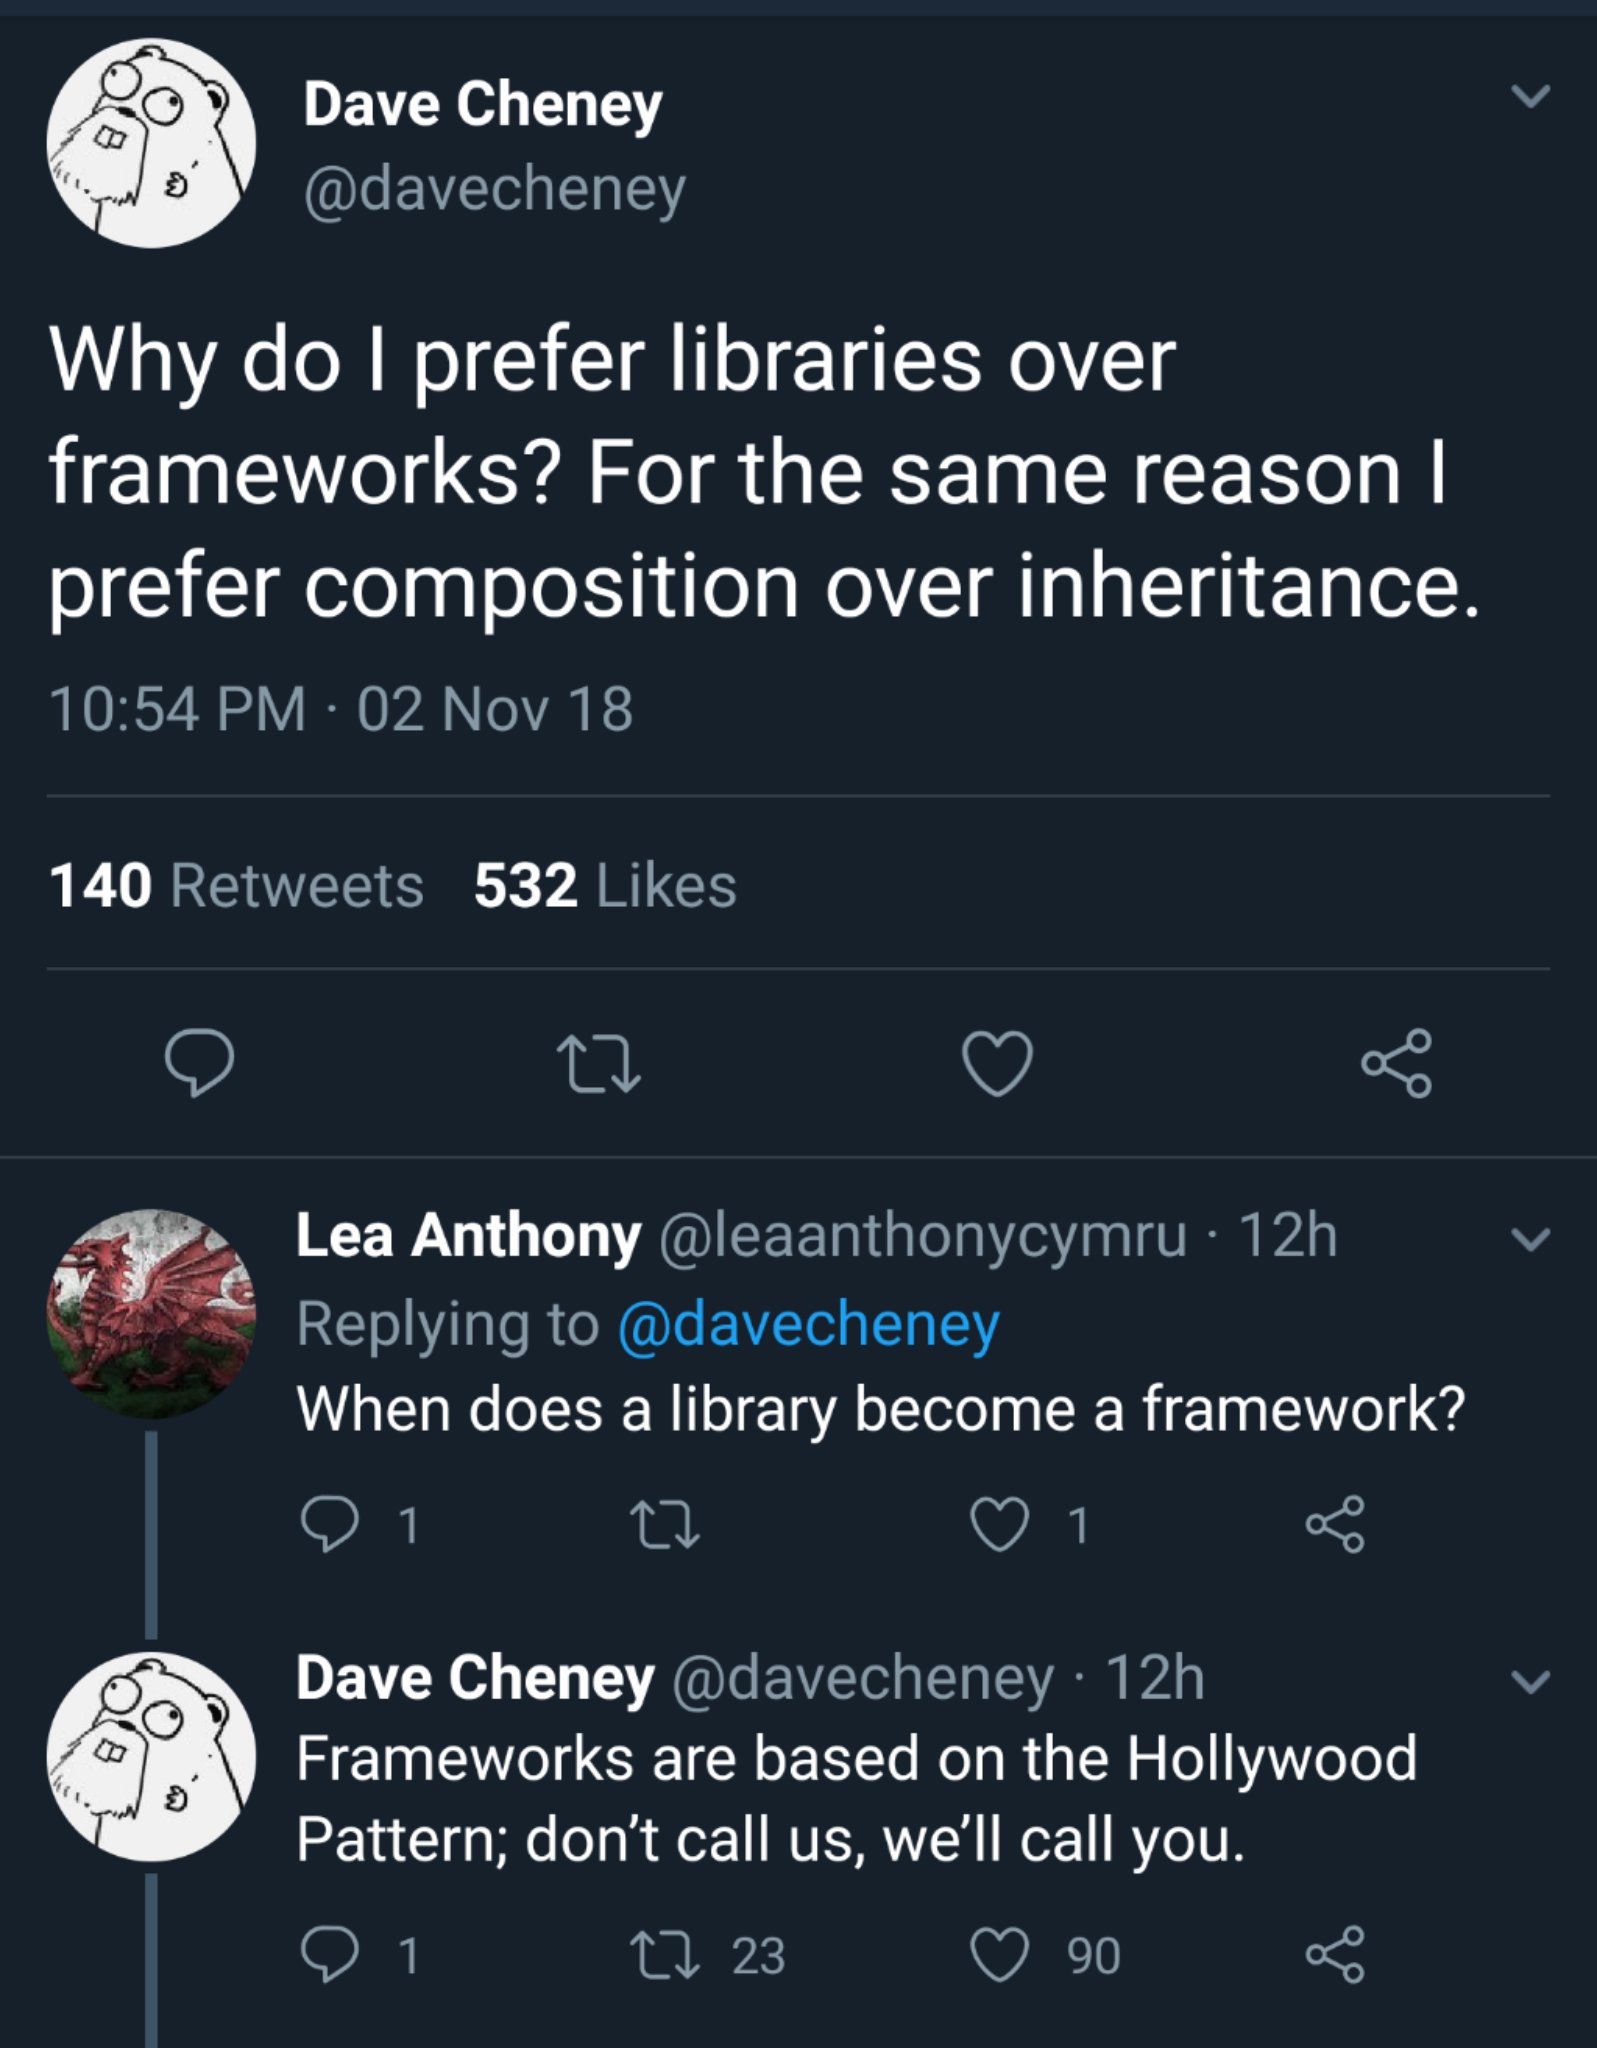Reply to Dave Cheney's main tweet
1597x2048 pixels.
(200, 1062)
